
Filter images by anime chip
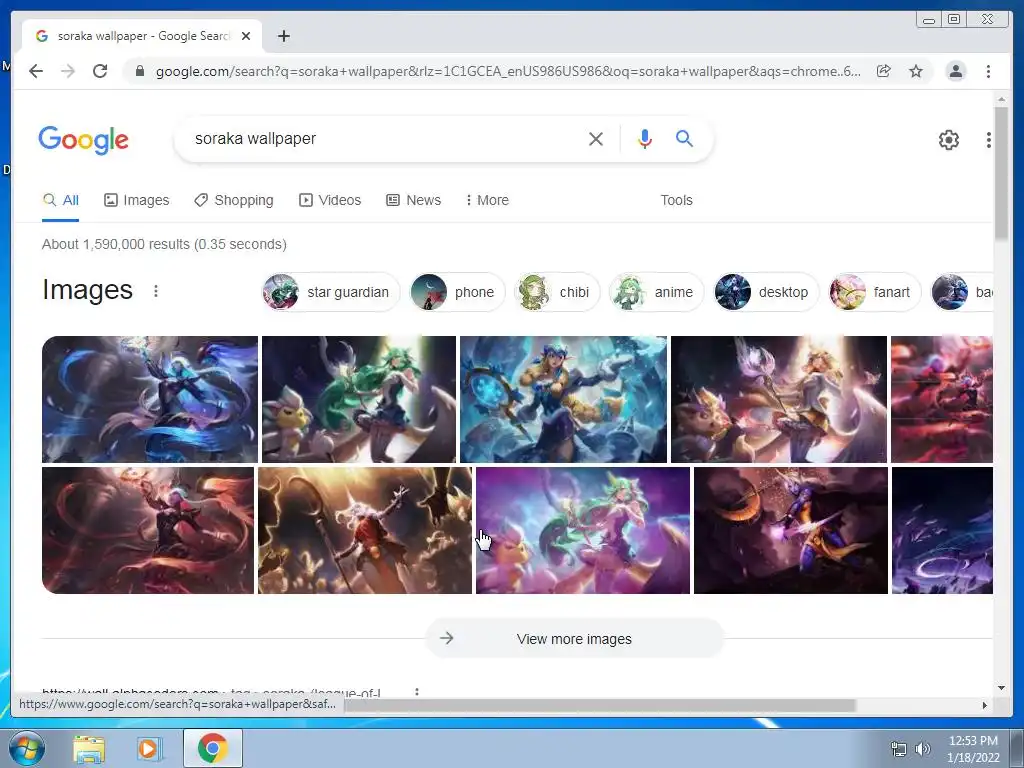click(656, 292)
